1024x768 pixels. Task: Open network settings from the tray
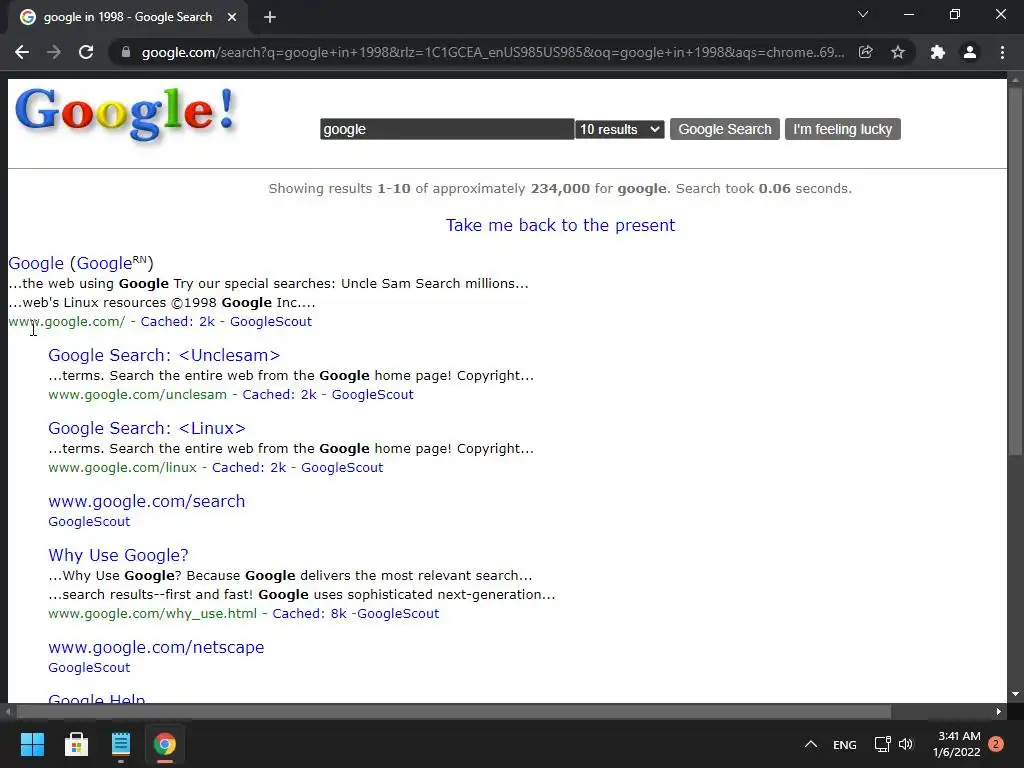882,744
